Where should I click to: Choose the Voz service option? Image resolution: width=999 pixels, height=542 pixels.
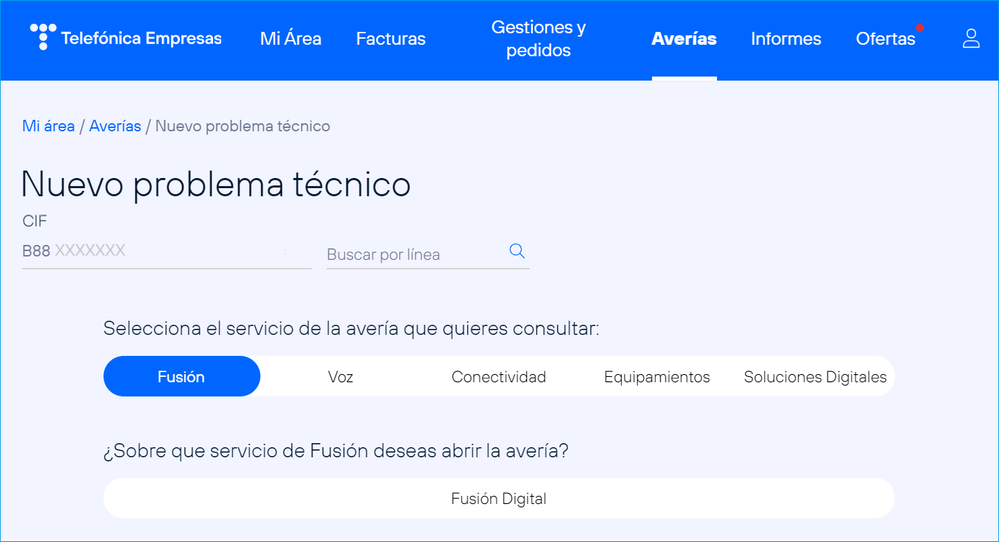tap(340, 377)
